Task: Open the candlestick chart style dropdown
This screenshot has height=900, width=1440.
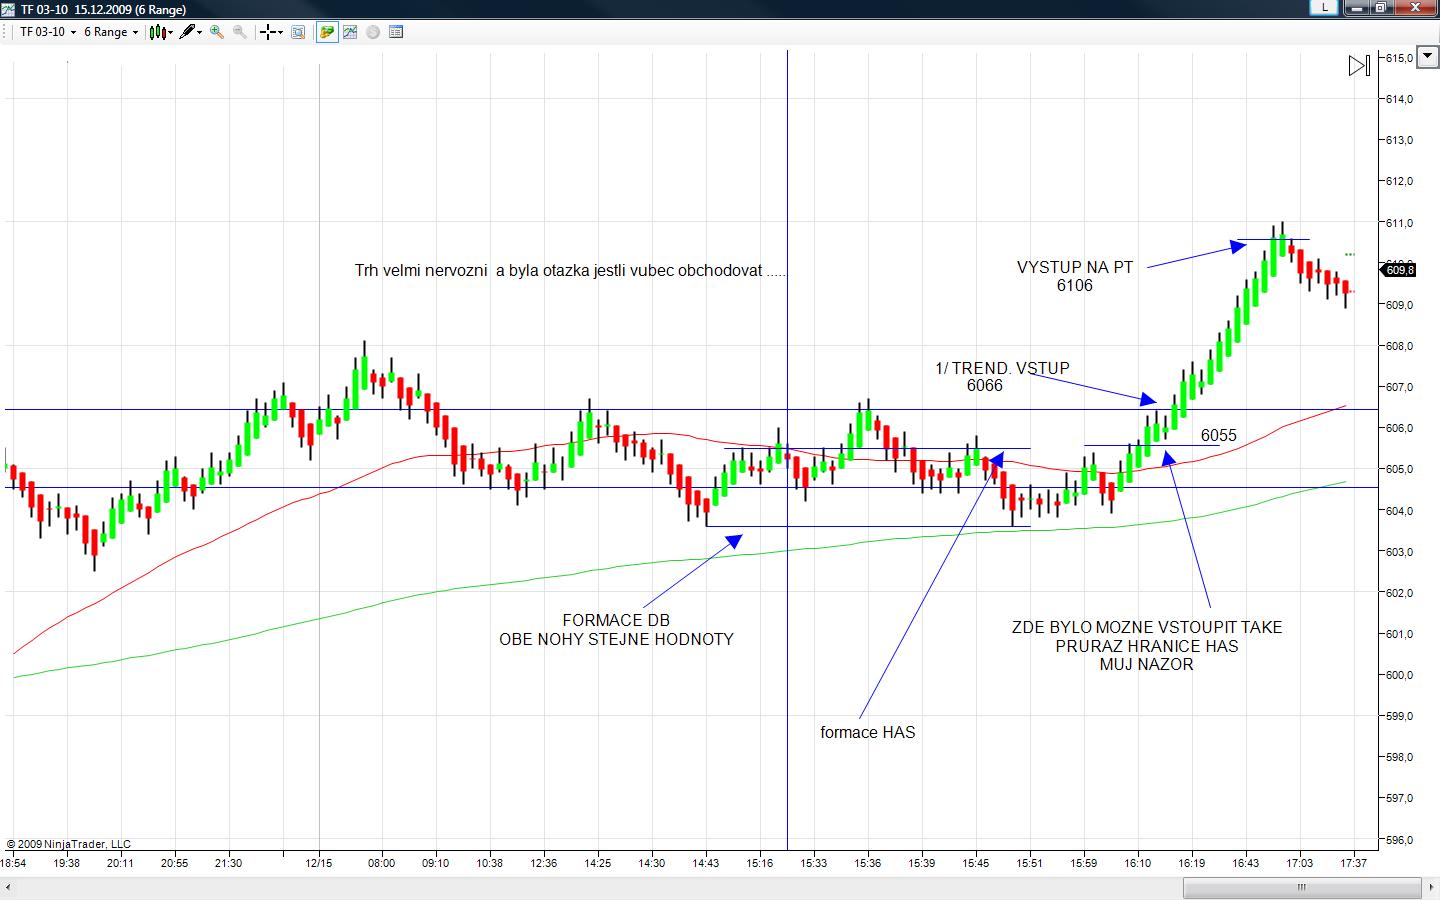Action: point(162,32)
